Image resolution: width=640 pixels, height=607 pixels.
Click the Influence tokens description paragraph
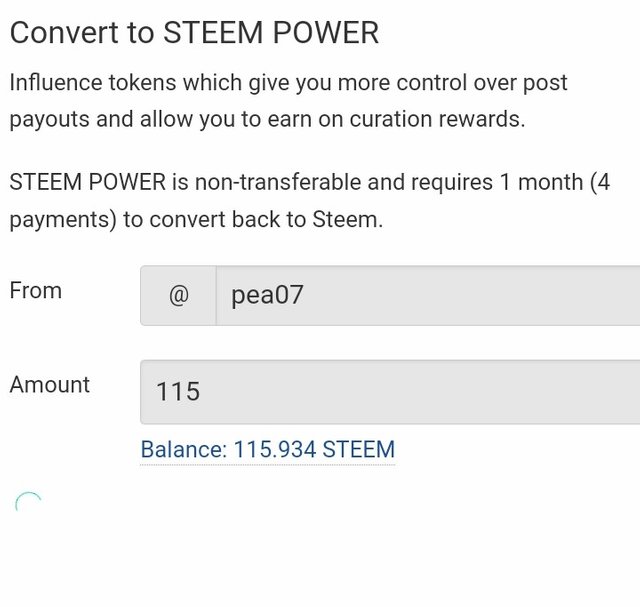pyautogui.click(x=288, y=101)
